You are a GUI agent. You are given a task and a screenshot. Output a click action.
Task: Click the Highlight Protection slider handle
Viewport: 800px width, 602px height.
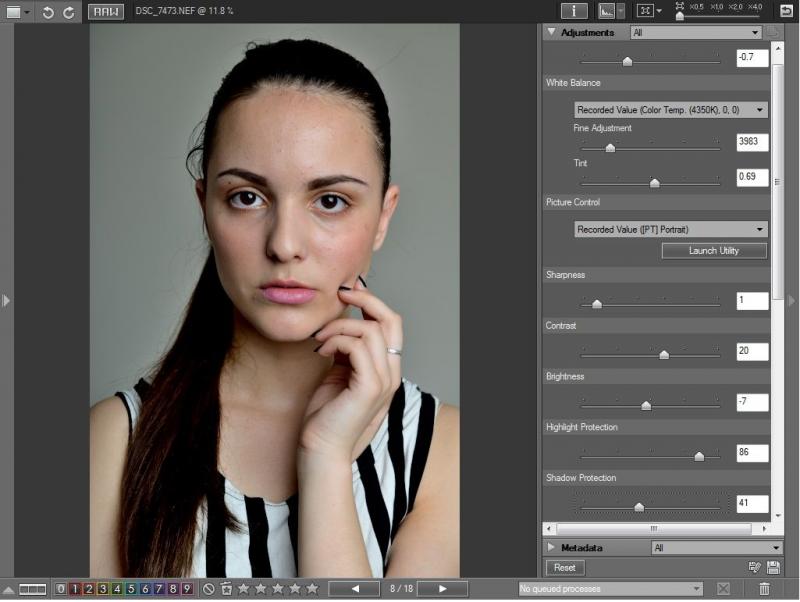pyautogui.click(x=699, y=456)
